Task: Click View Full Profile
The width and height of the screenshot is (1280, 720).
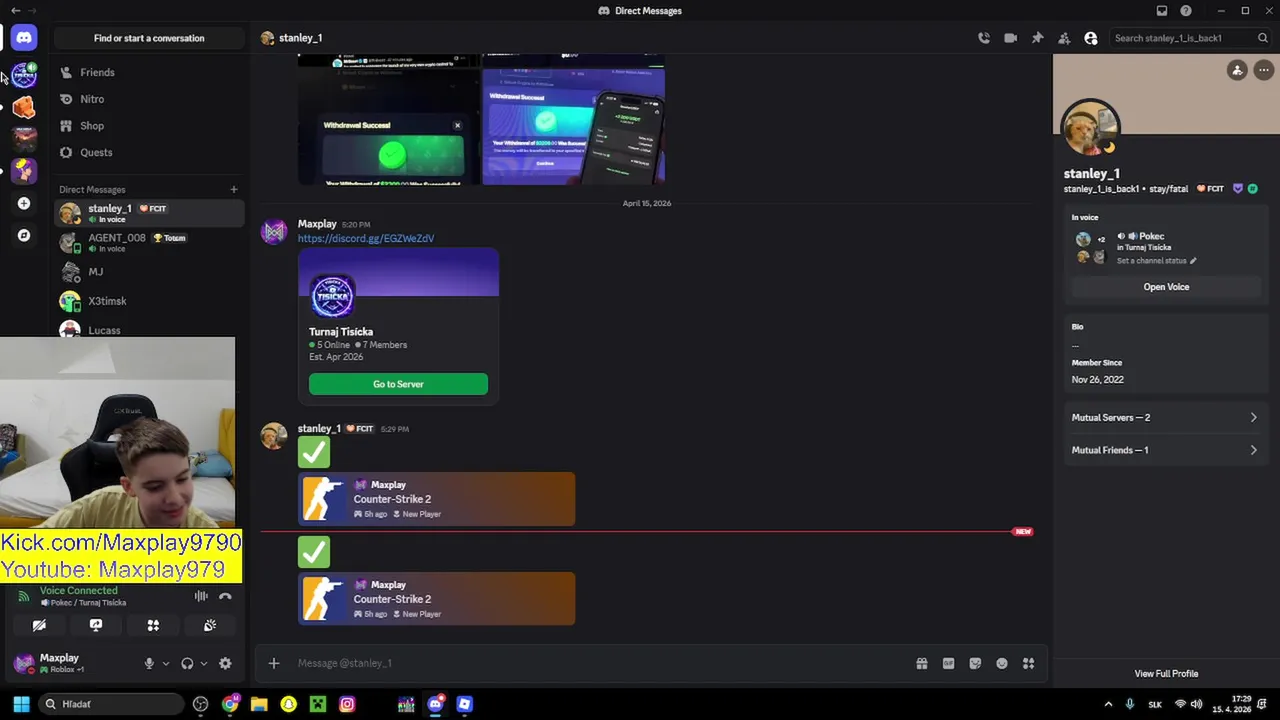Action: pos(1166,674)
